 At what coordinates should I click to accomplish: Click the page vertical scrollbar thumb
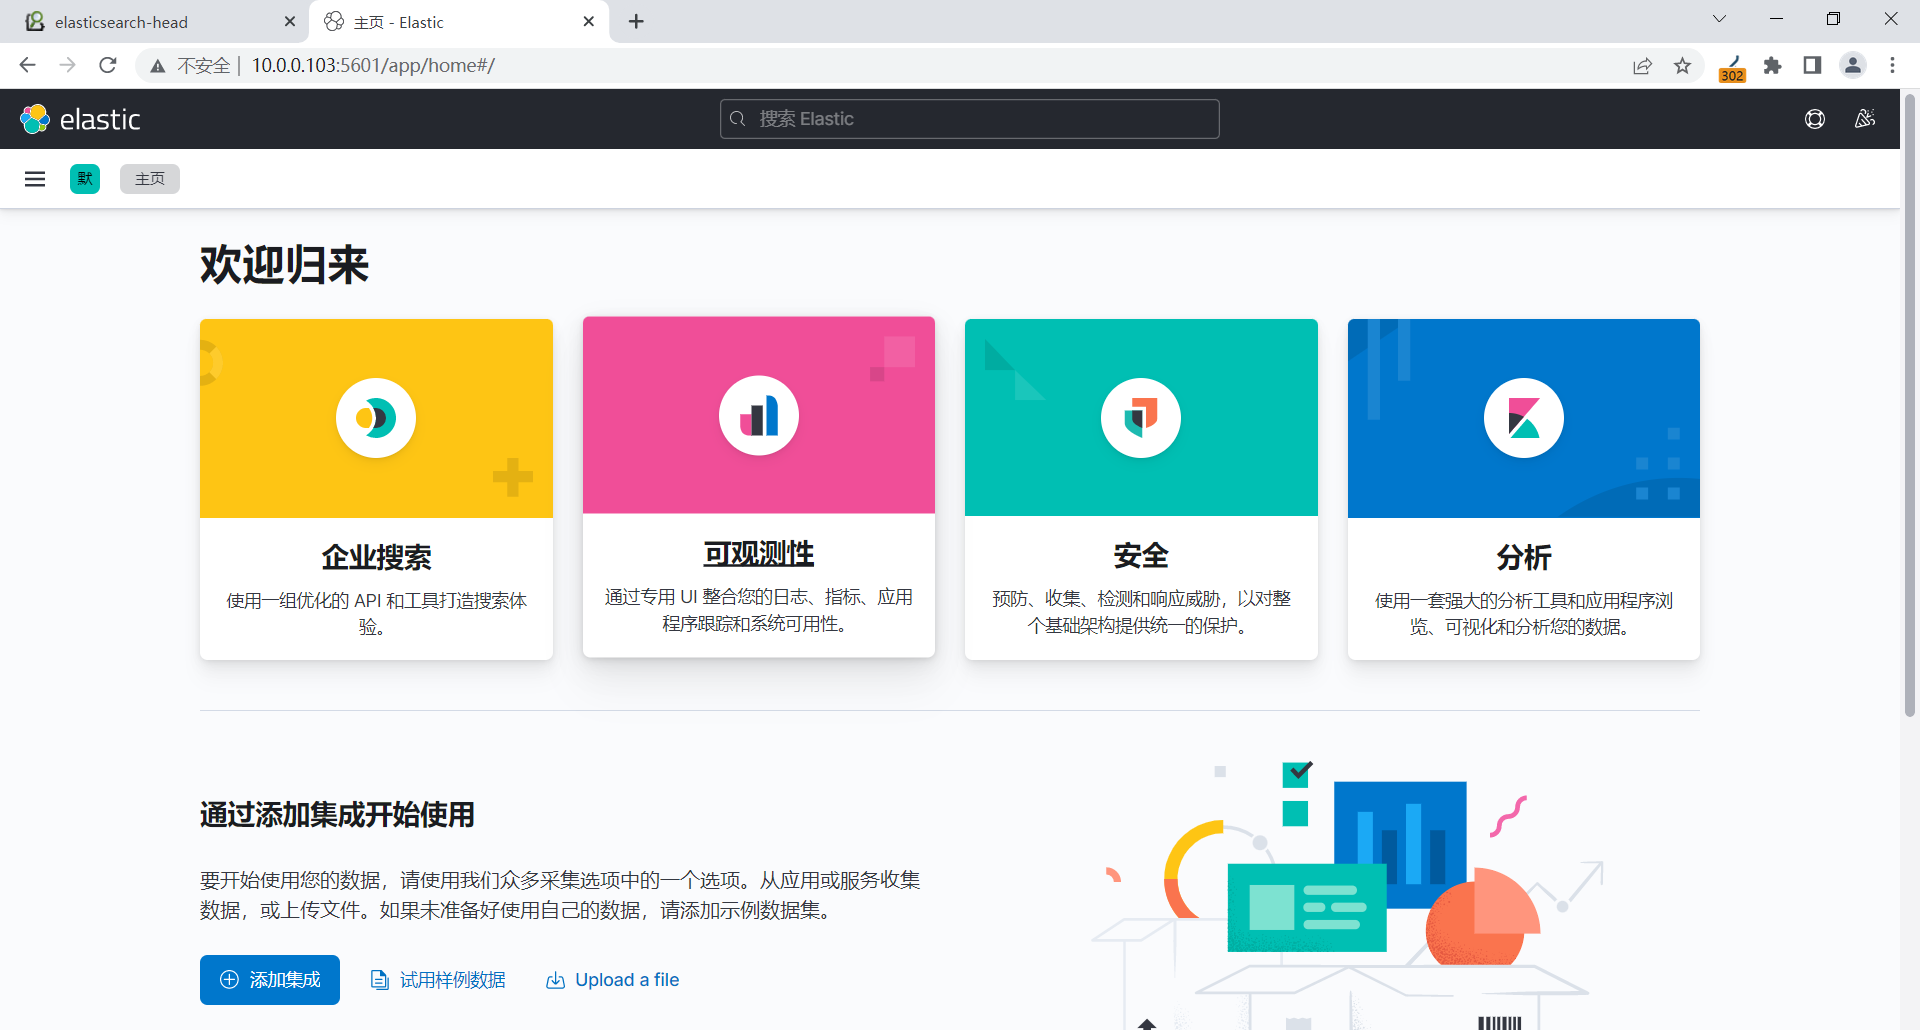tap(1910, 405)
